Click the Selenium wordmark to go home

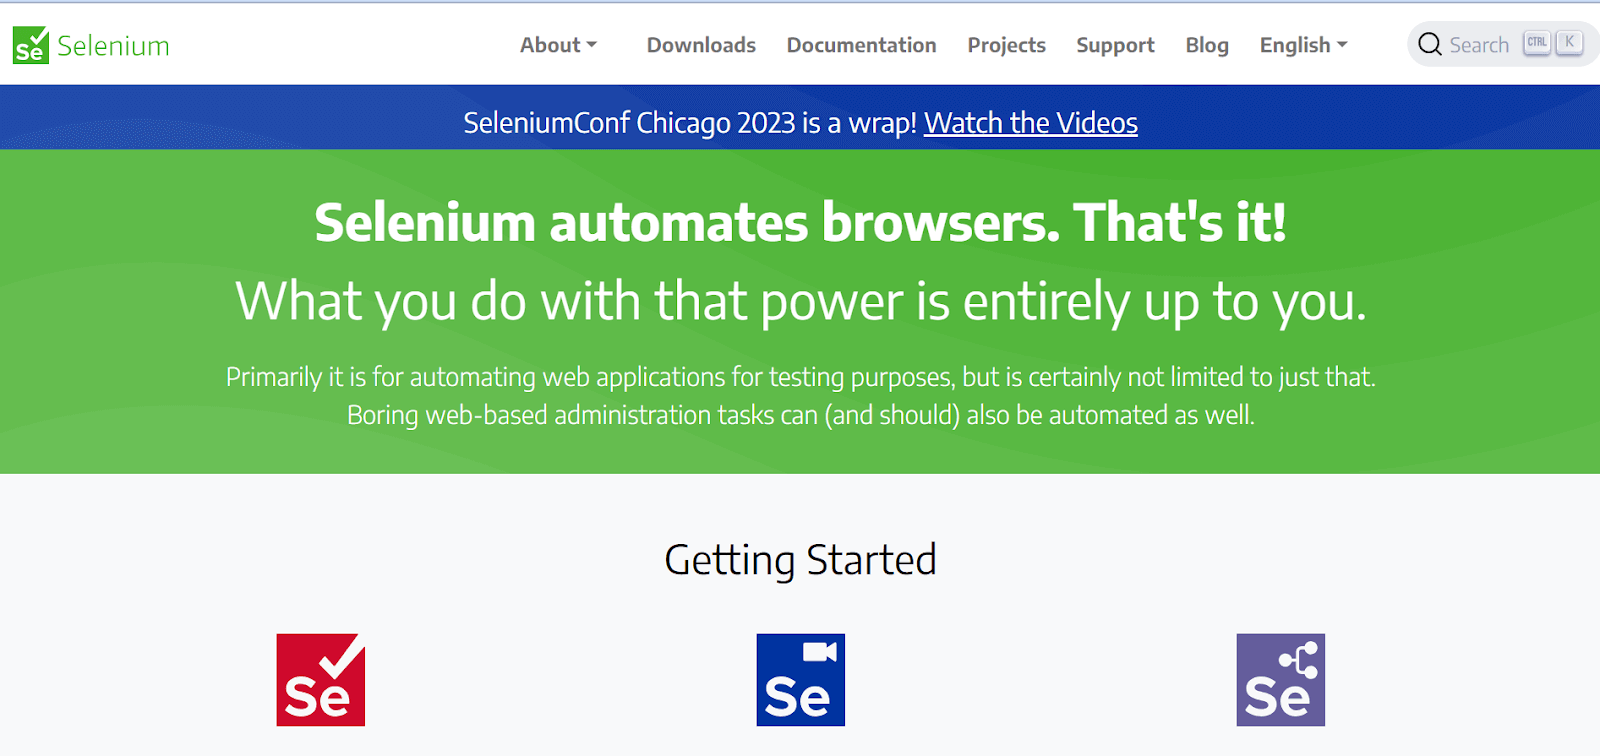pyautogui.click(x=113, y=45)
